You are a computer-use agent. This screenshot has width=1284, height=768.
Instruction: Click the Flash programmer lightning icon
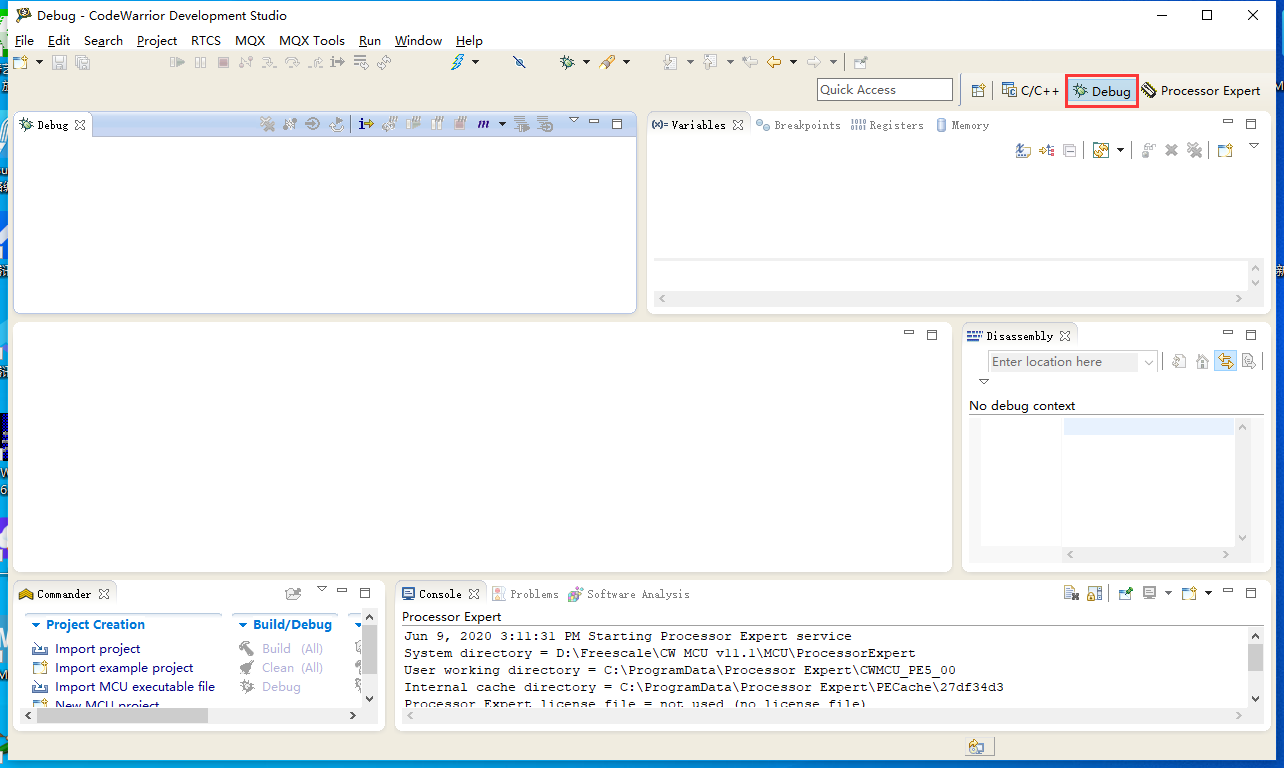[458, 62]
